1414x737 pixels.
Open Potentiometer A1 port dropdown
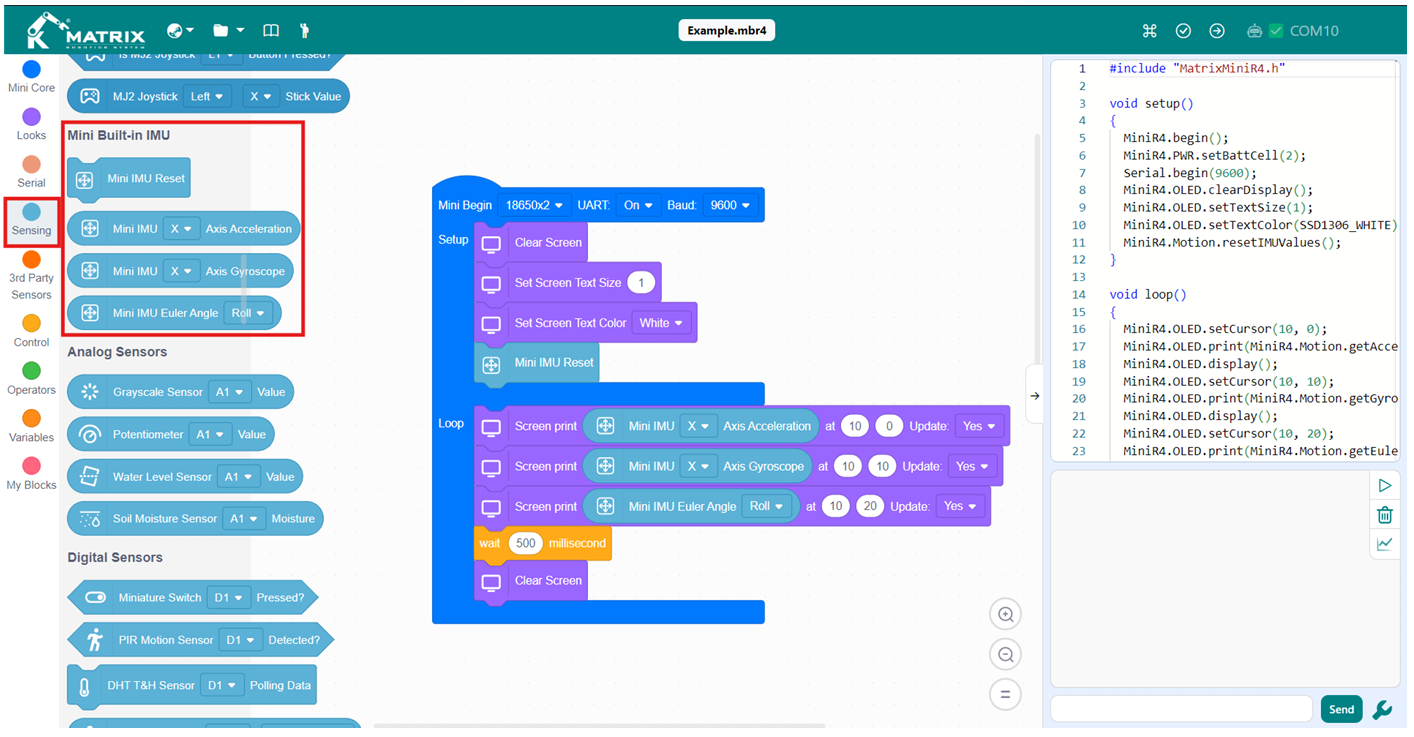[x=210, y=434]
